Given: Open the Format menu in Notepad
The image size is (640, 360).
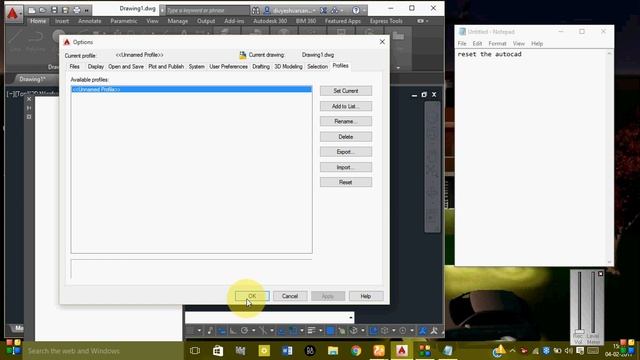Looking at the screenshot, I should click(497, 43).
